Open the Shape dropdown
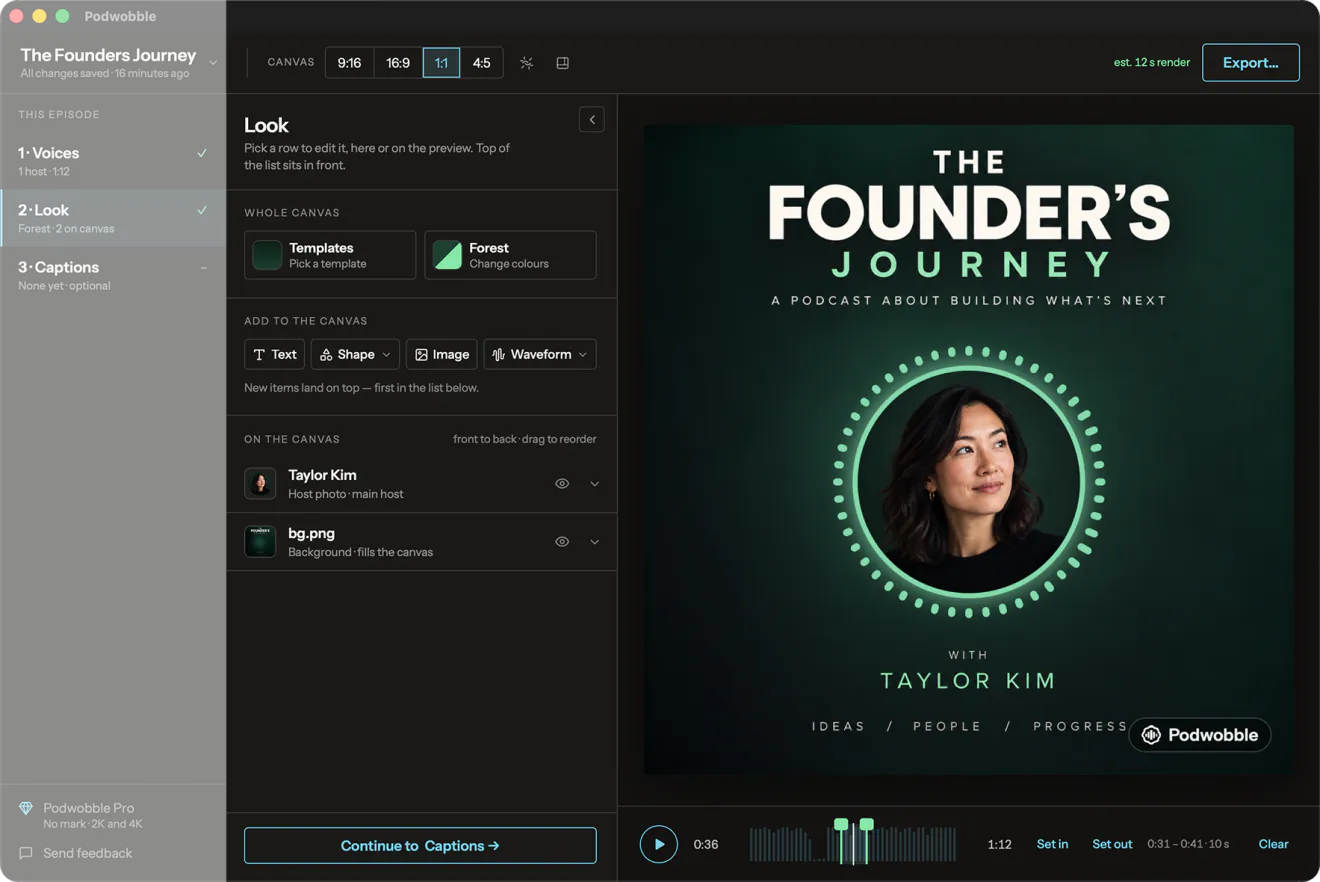1320x882 pixels. click(355, 354)
